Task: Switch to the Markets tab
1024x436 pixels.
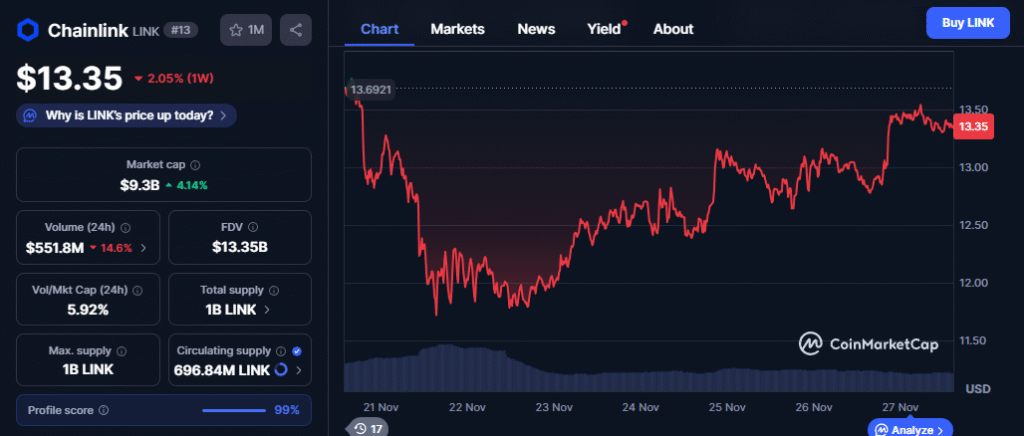Action: pos(457,29)
